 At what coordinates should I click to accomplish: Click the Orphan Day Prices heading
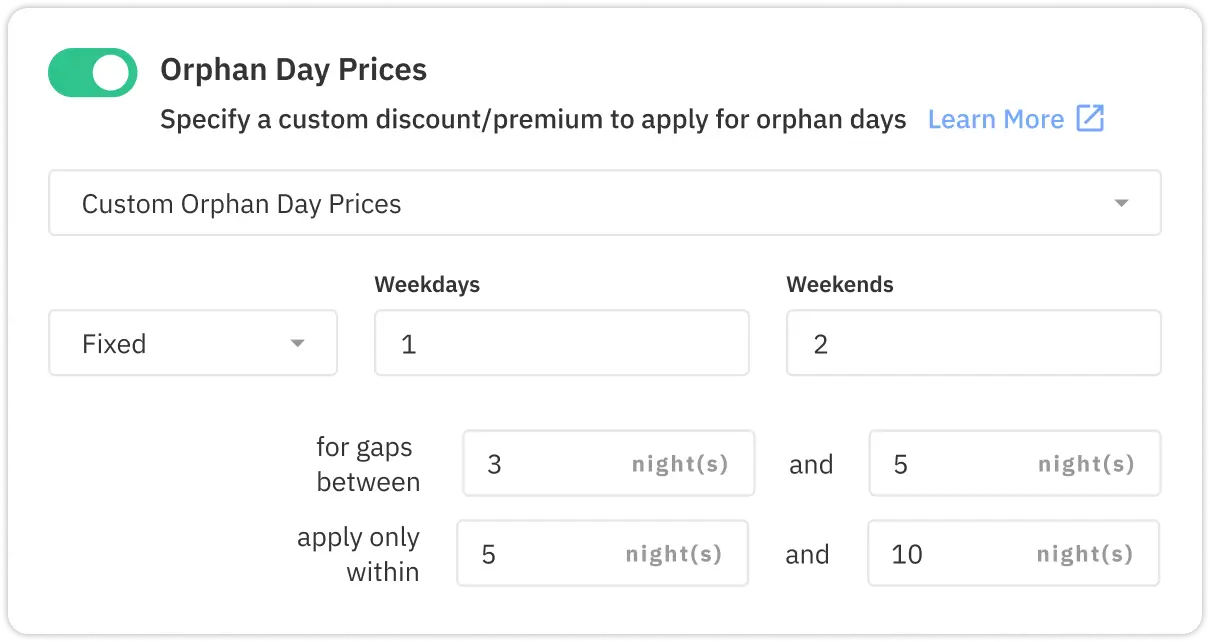pos(293,70)
